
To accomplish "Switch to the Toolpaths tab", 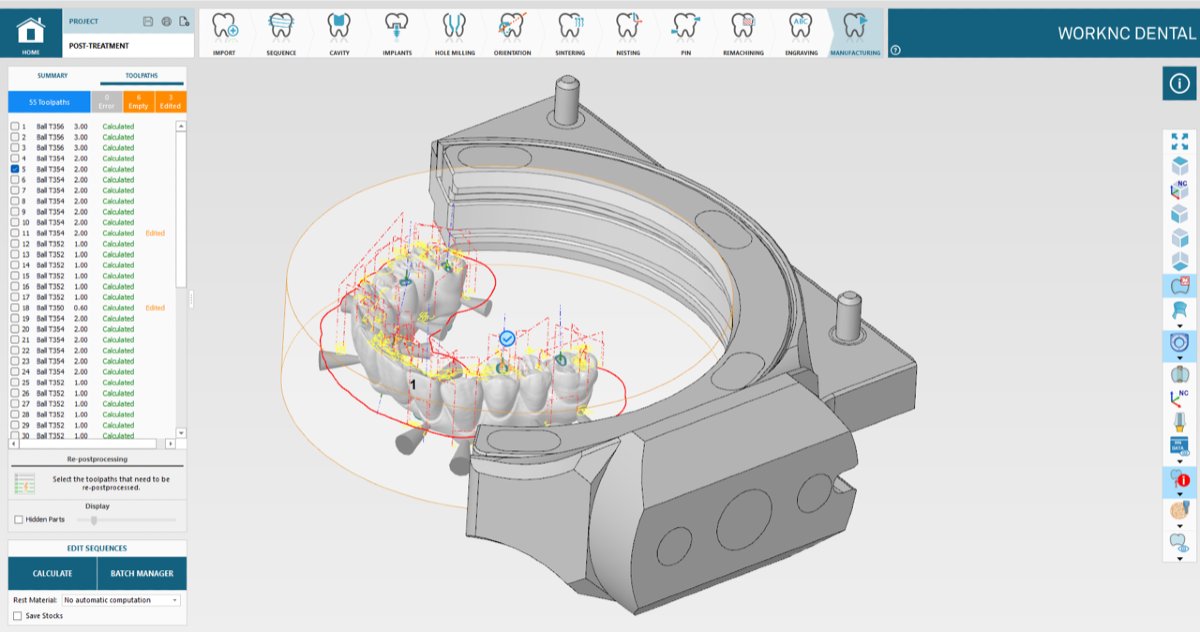I will pos(141,76).
